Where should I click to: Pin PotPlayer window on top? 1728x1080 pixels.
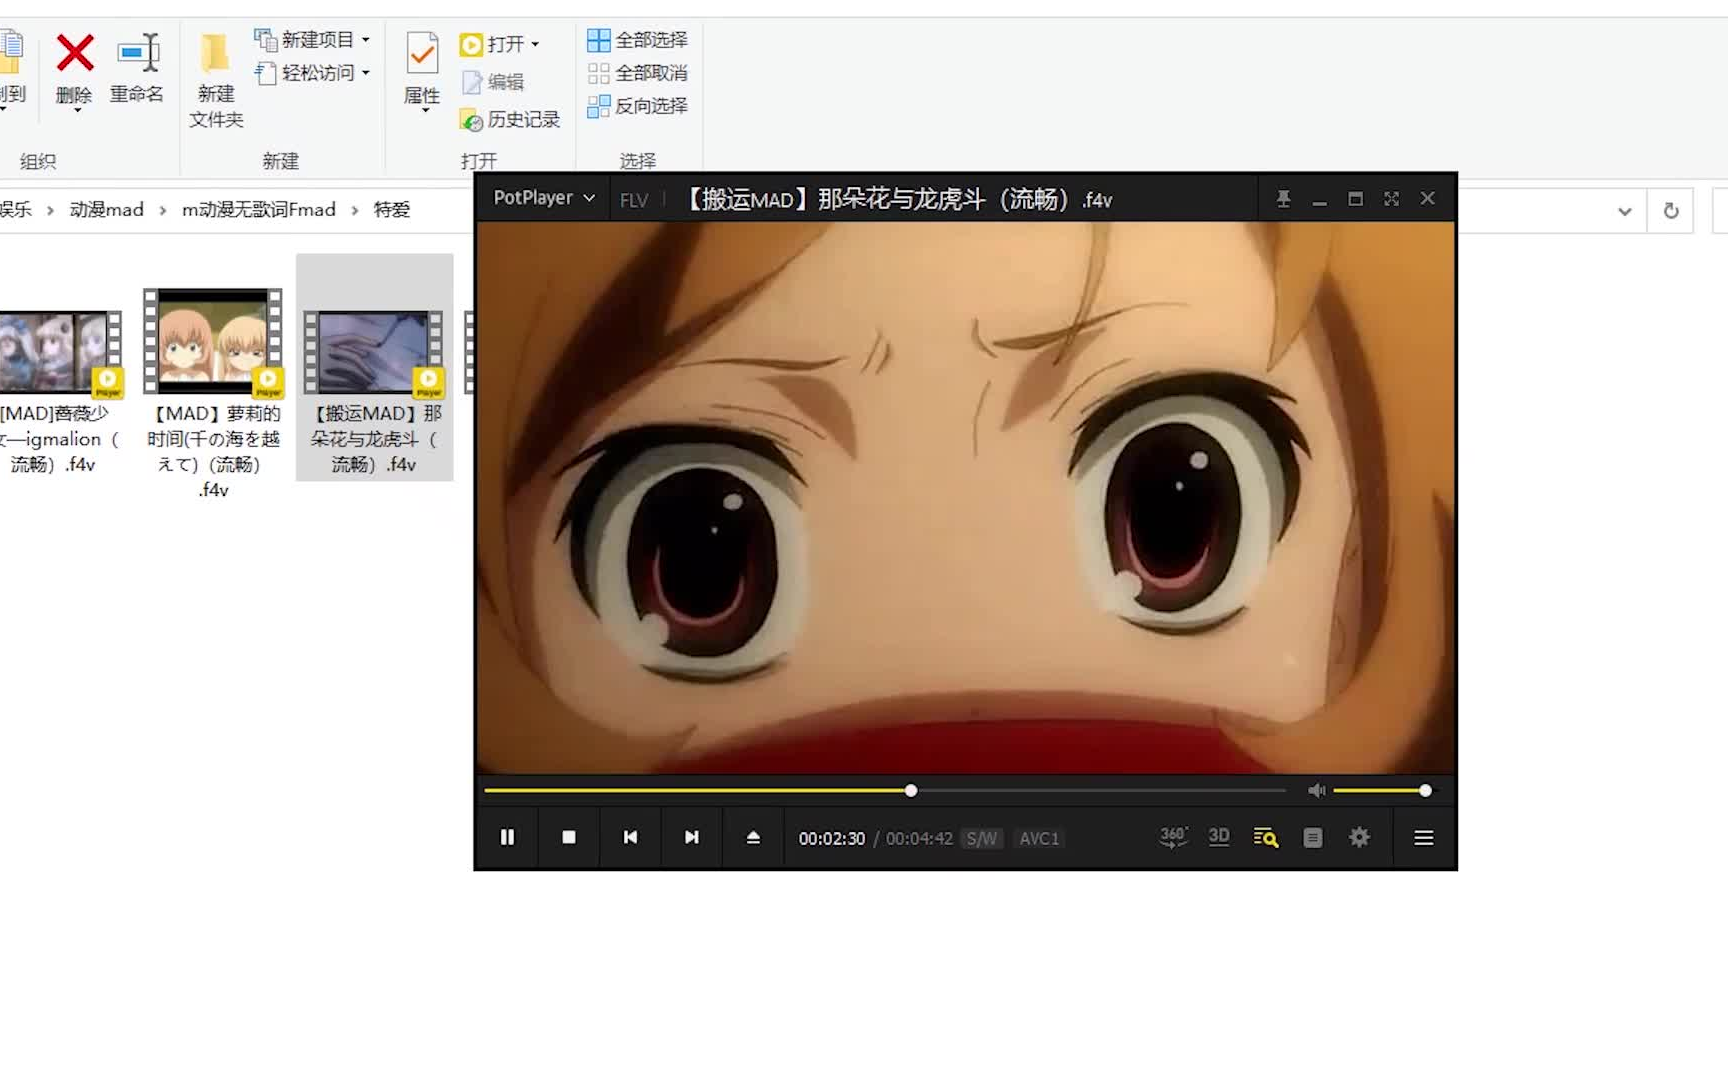click(x=1283, y=199)
